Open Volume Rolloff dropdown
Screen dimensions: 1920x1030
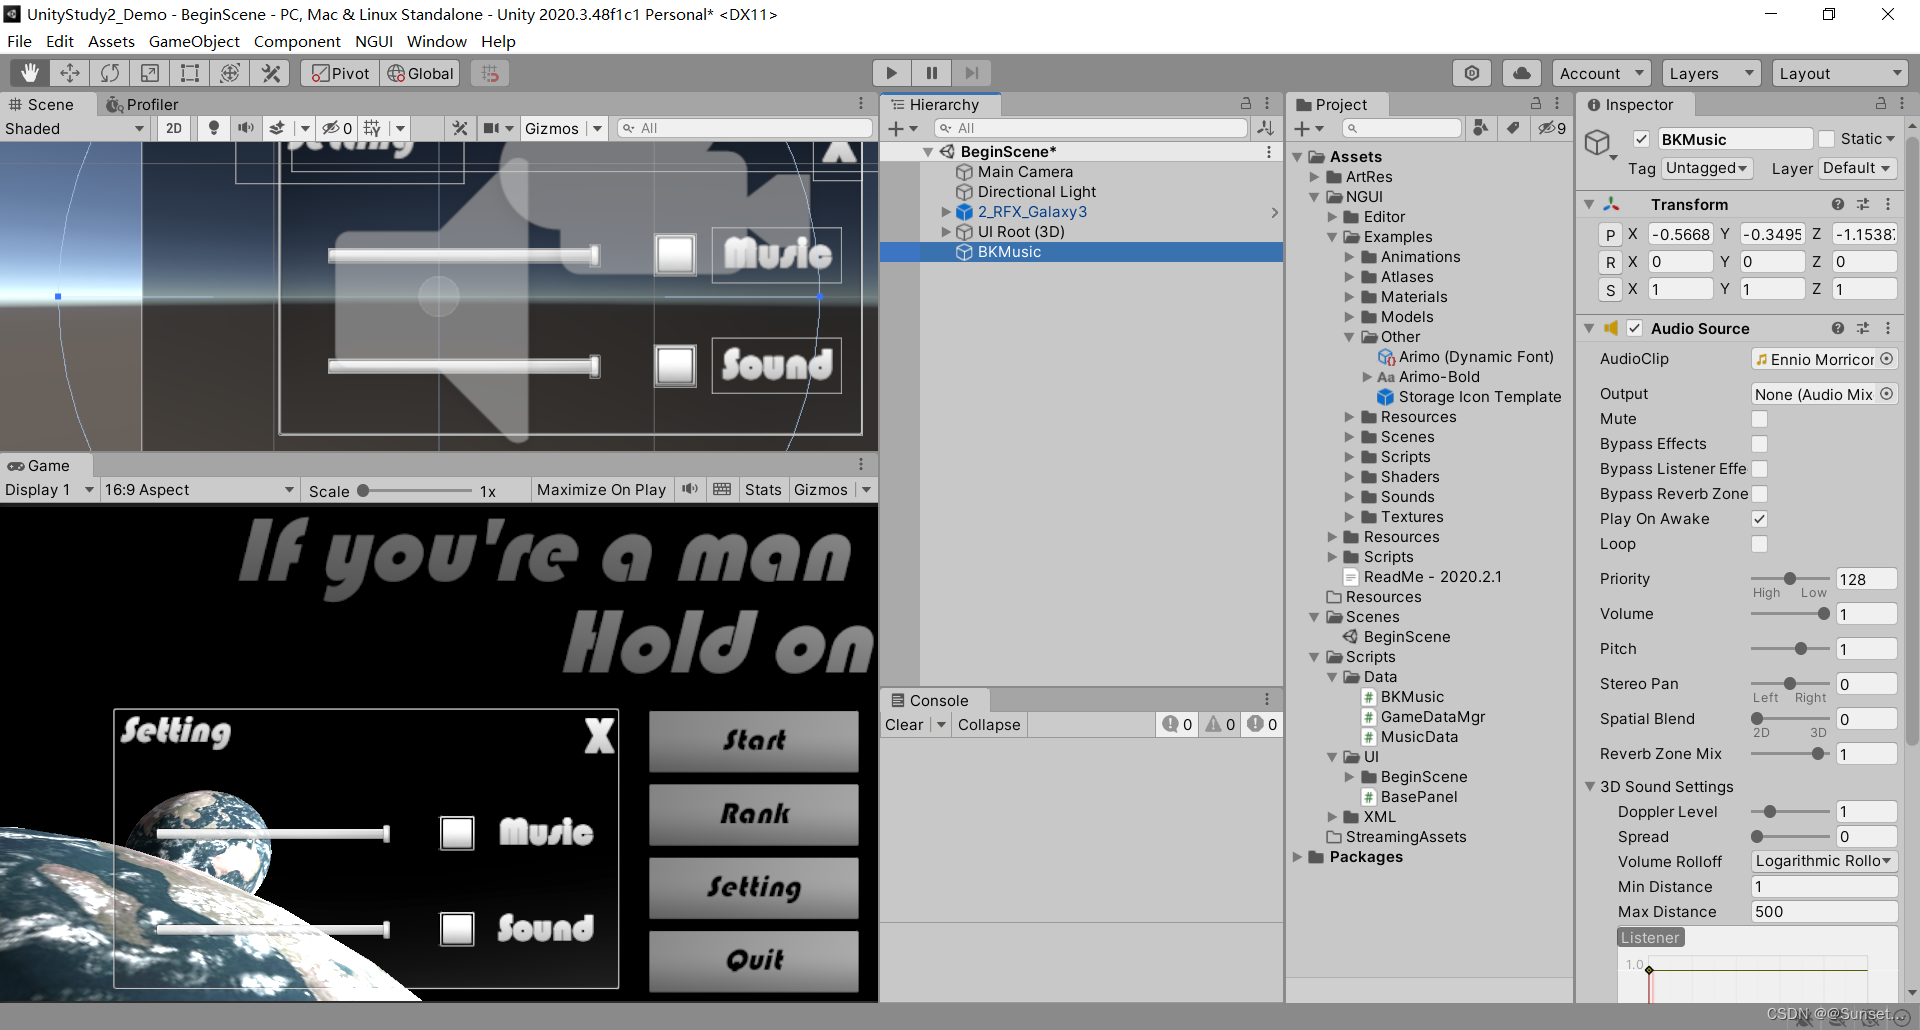1824,861
